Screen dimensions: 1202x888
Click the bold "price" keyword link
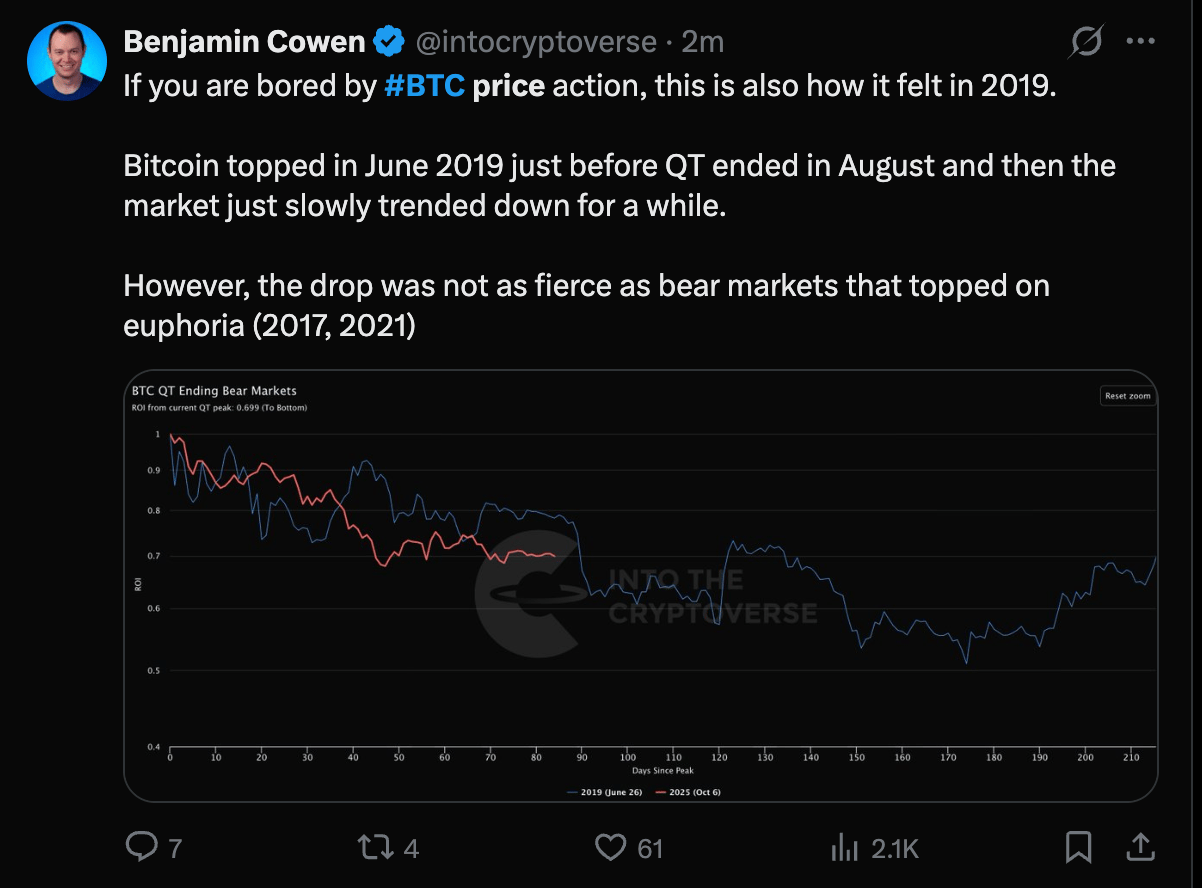point(508,85)
